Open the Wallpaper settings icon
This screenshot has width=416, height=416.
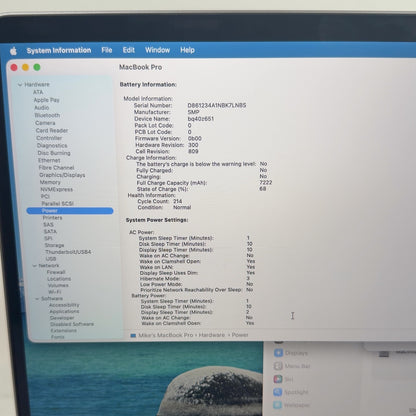[278, 405]
